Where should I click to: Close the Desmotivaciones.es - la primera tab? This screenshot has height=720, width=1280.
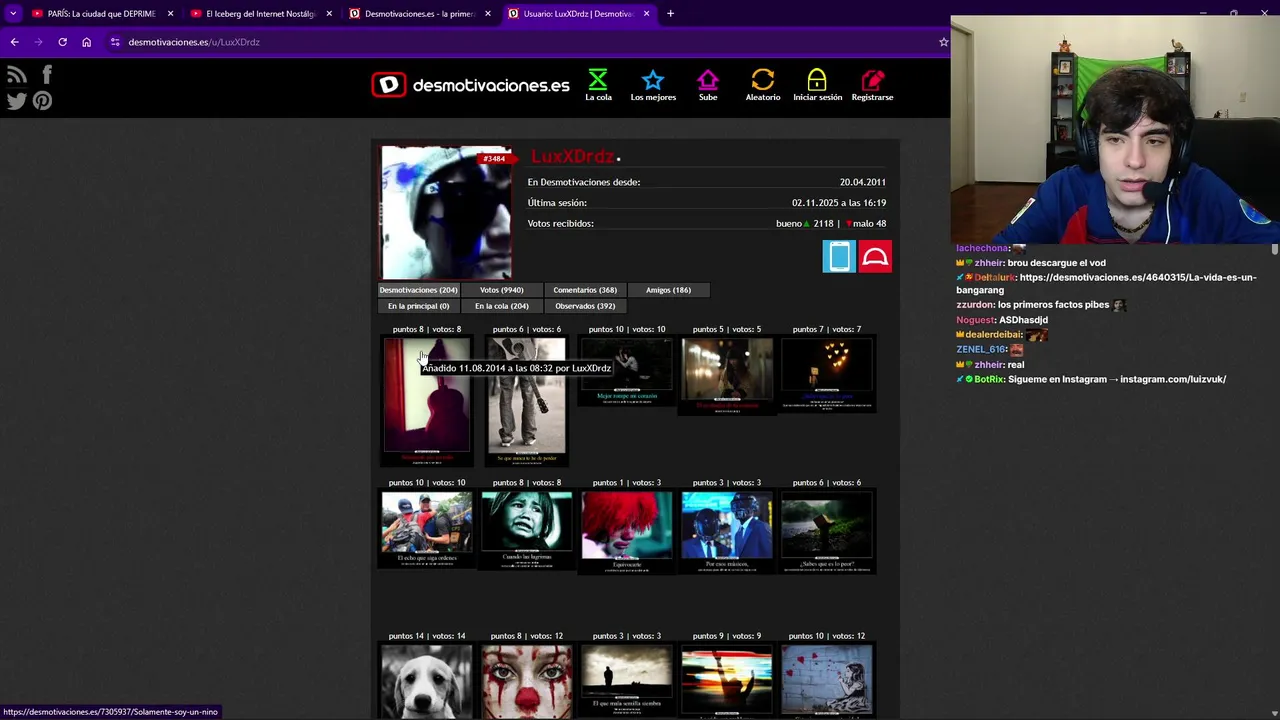pyautogui.click(x=488, y=14)
